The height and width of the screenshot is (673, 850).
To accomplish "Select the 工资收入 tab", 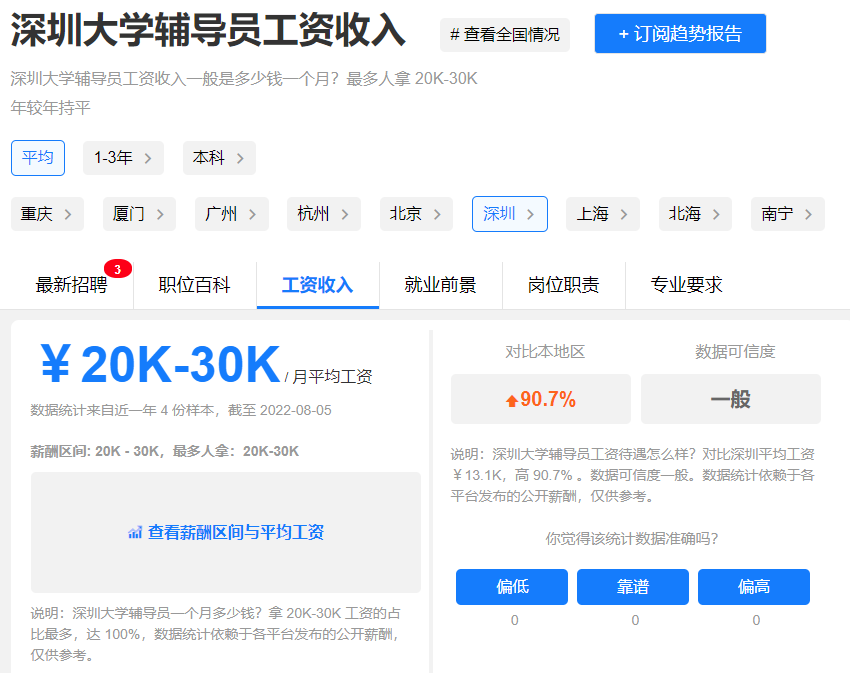I will click(318, 285).
